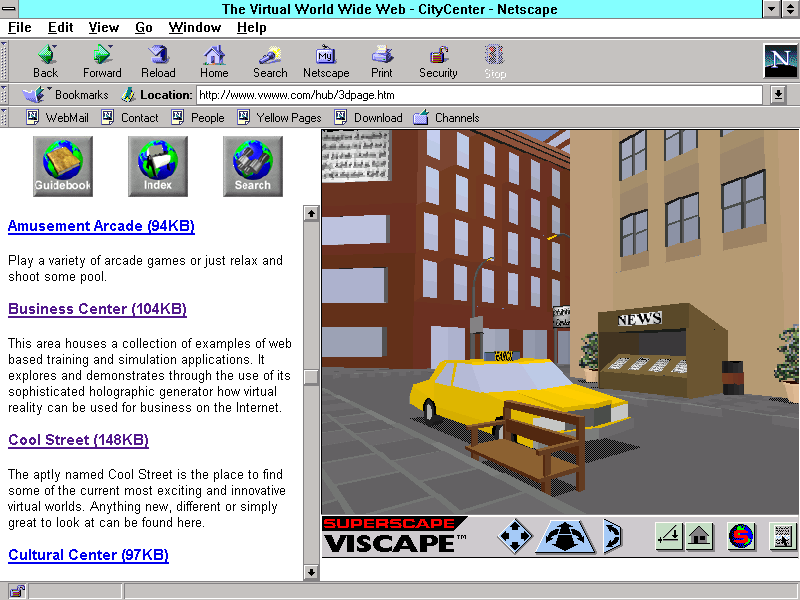
Task: Click the status bar security lock icon
Action: (x=16, y=592)
